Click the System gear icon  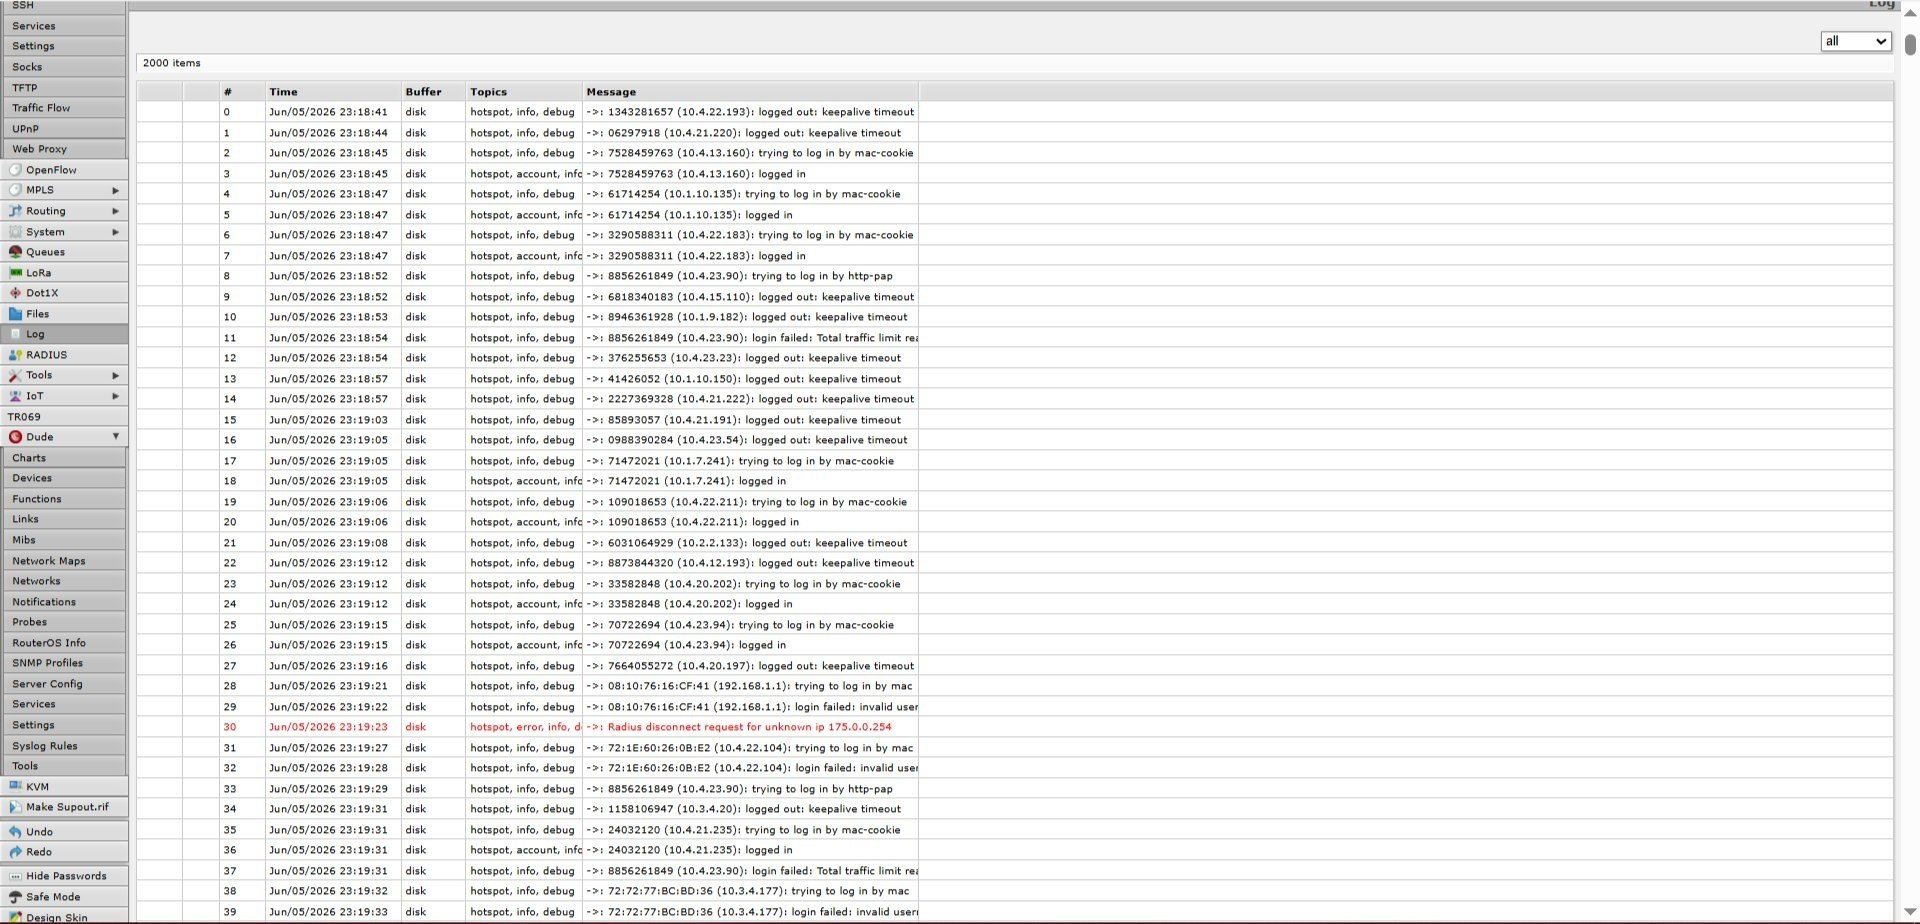tap(15, 232)
